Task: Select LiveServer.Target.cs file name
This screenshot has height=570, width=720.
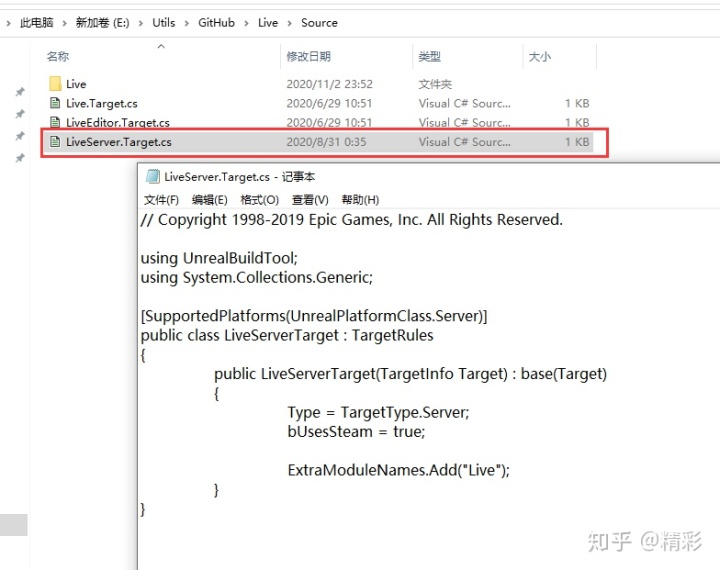Action: tap(118, 142)
